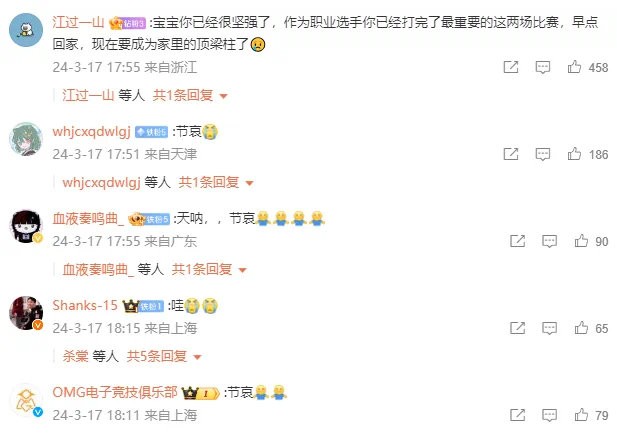Forward the OMG电子竞技俱乐部 comment
This screenshot has height=433, width=617.
click(517, 415)
